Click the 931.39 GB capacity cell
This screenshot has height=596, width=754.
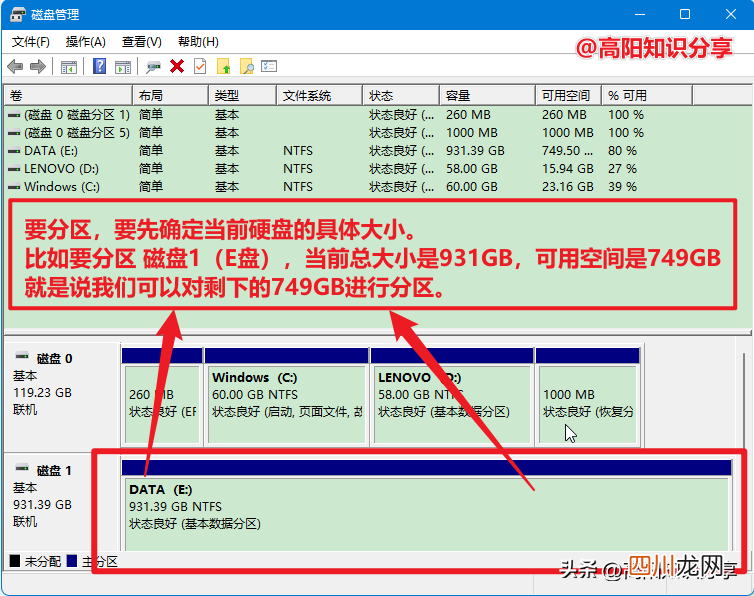(475, 151)
